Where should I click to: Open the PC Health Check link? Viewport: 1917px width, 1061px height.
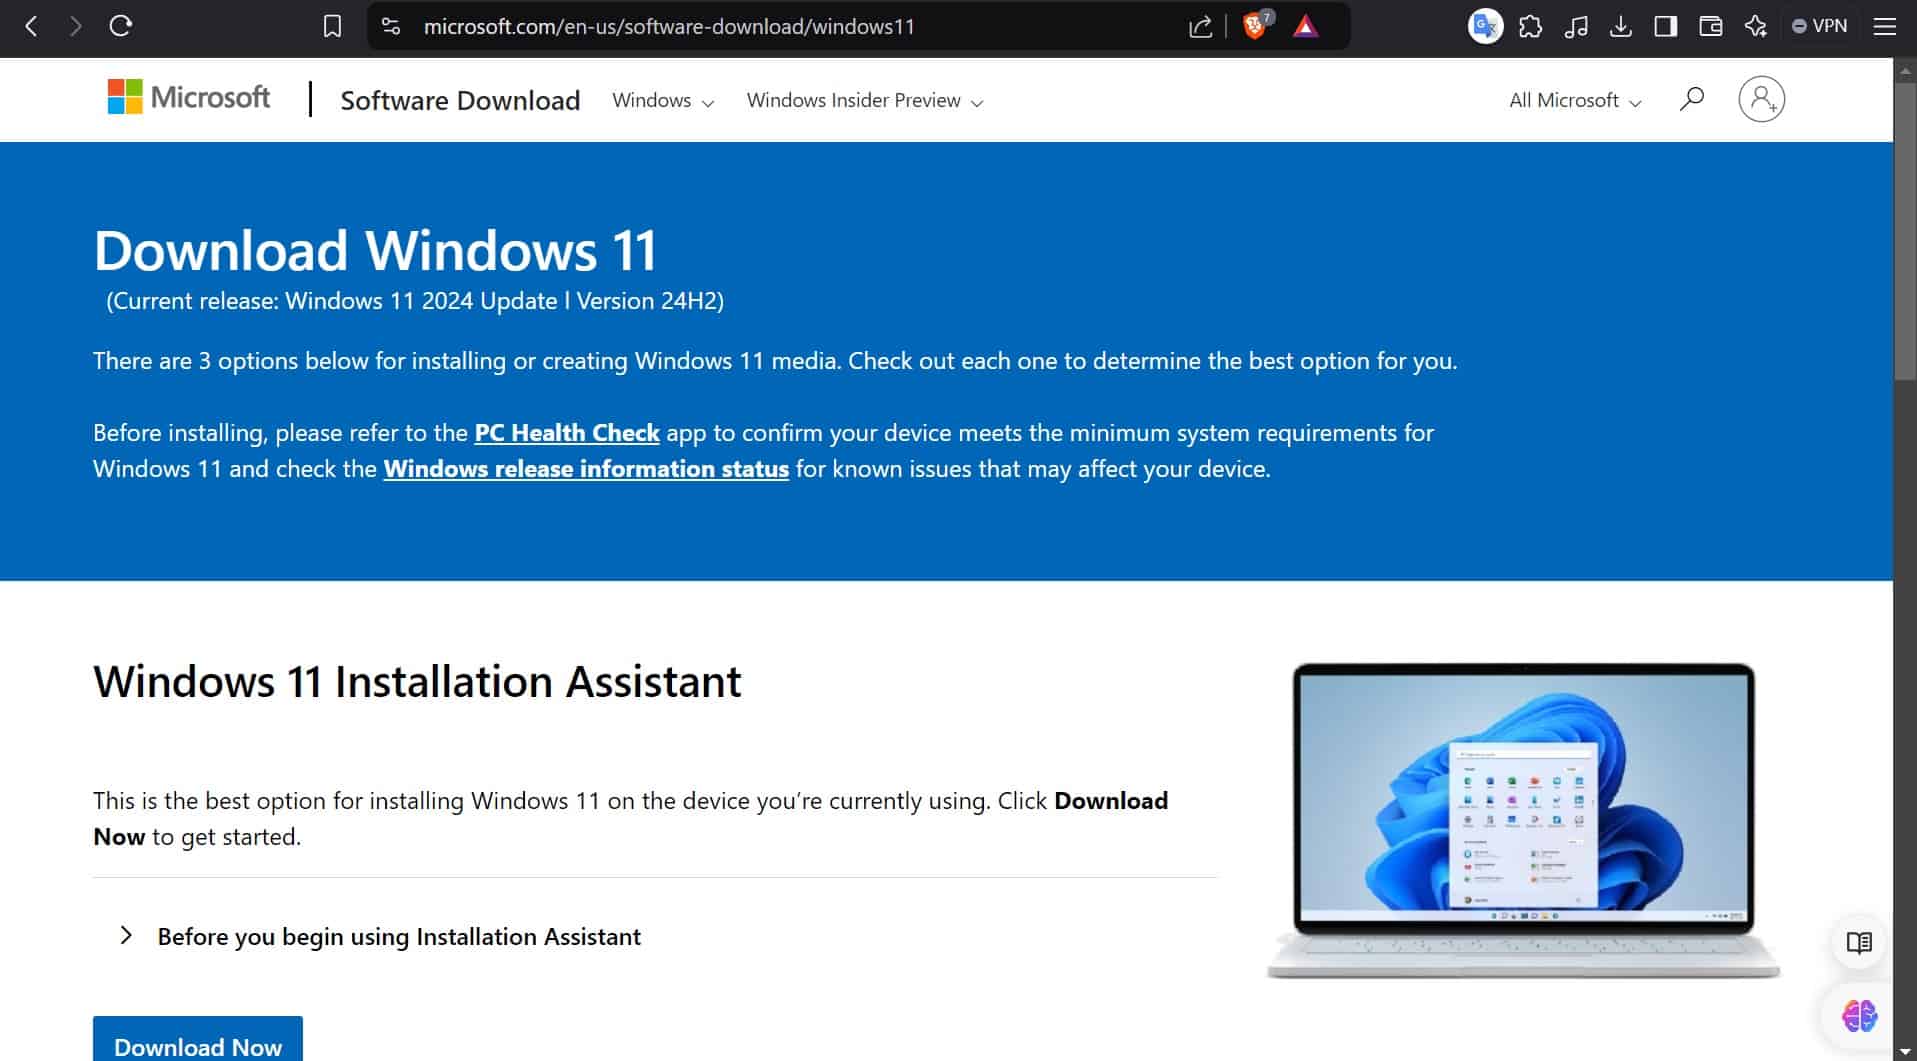[566, 433]
